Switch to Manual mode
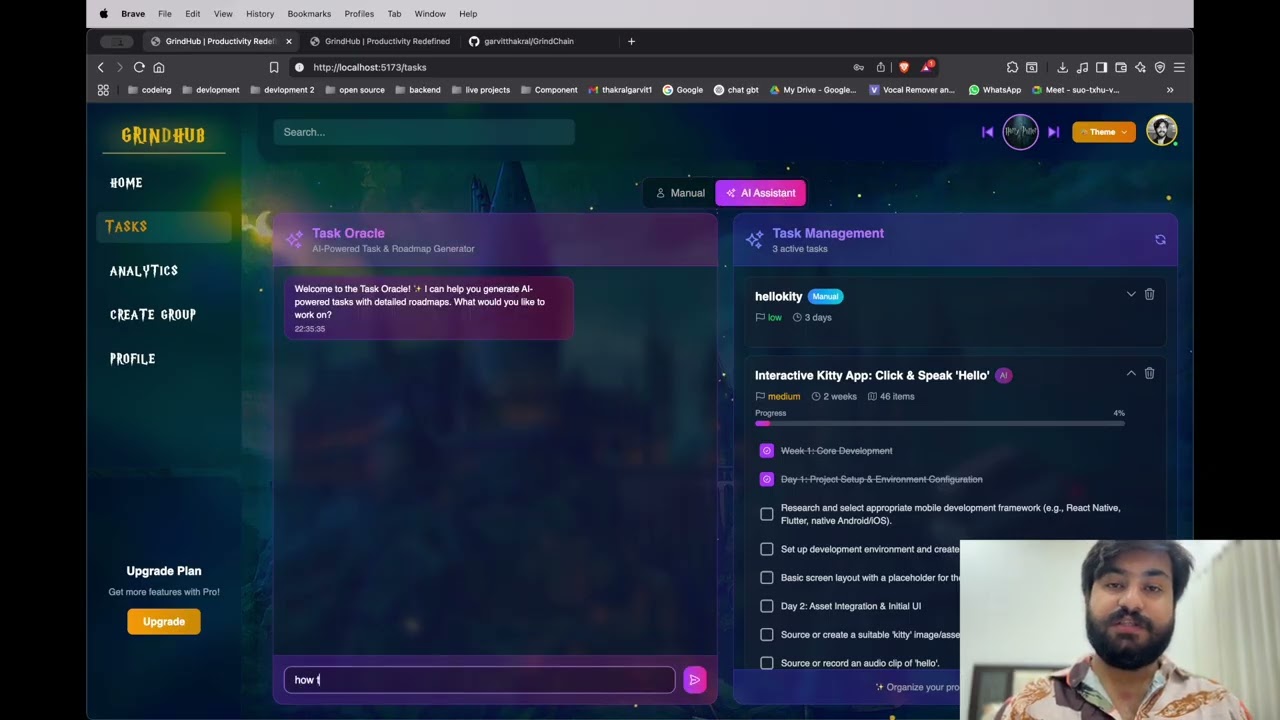The height and width of the screenshot is (720, 1280). point(679,193)
